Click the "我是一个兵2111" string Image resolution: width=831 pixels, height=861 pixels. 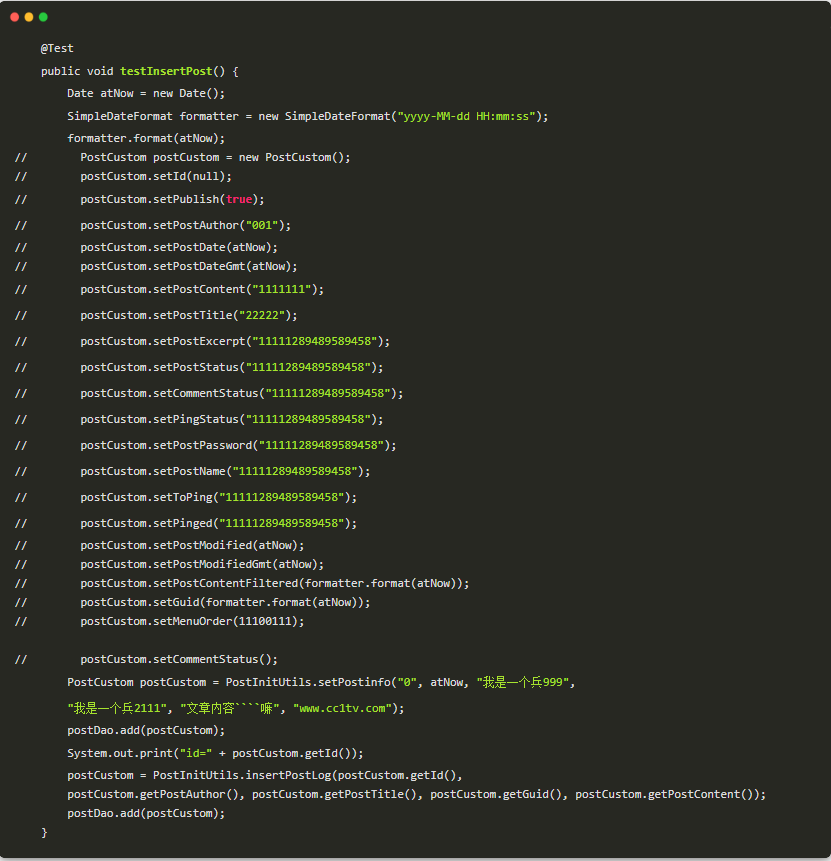point(117,709)
